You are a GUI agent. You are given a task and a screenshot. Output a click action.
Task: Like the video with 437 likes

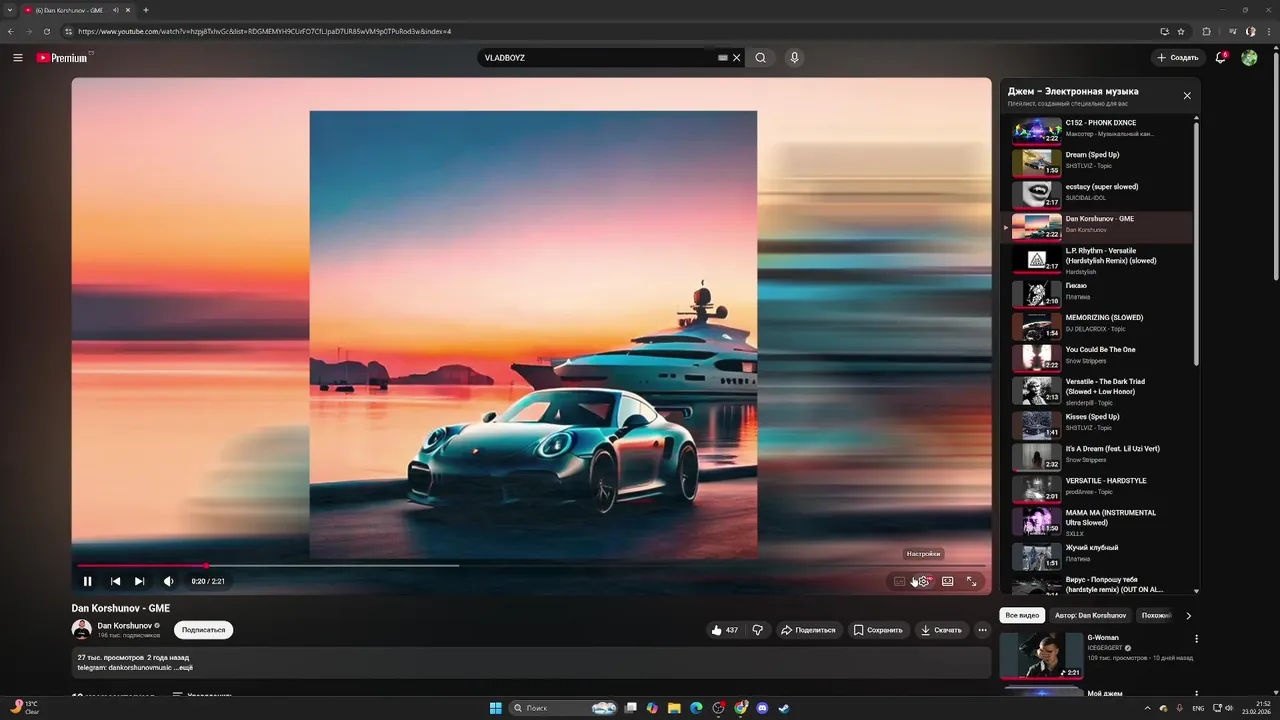725,630
